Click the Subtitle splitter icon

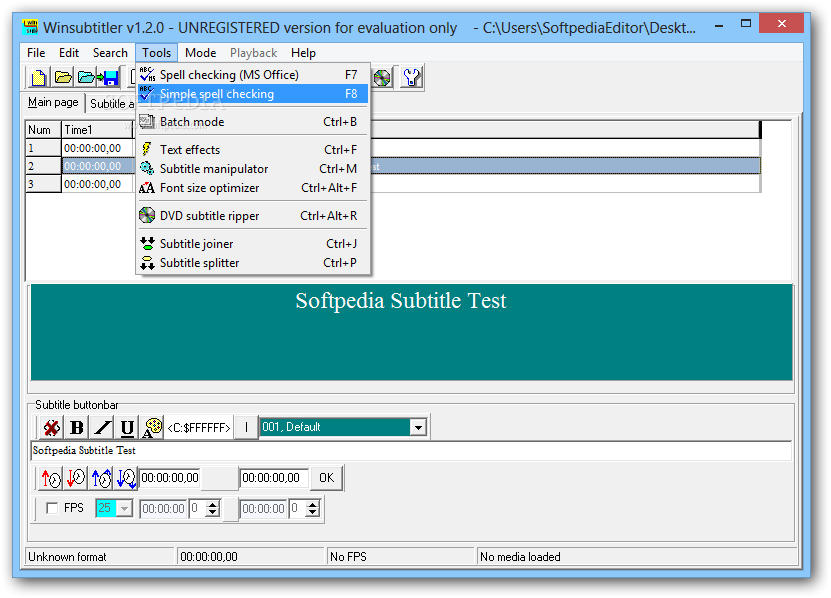pyautogui.click(x=147, y=263)
